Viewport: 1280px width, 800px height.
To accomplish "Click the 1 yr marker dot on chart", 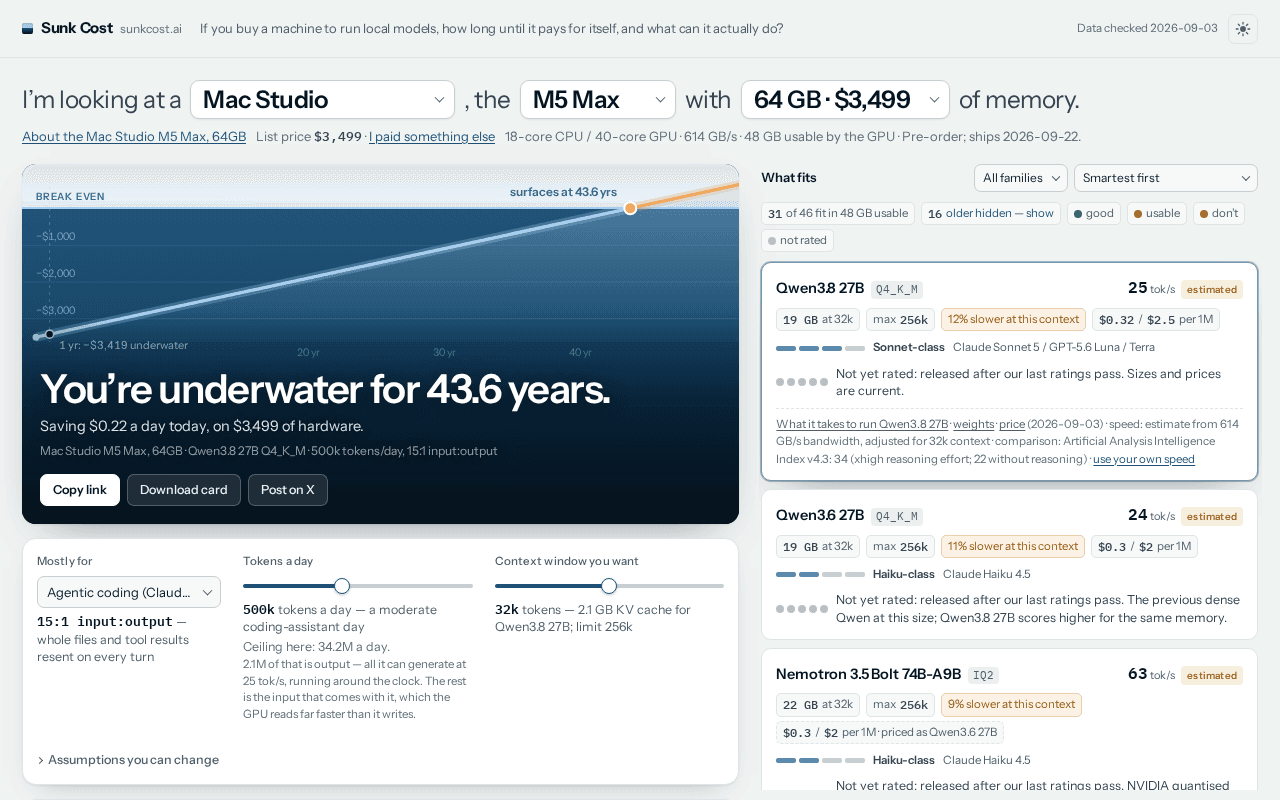I will pyautogui.click(x=49, y=334).
